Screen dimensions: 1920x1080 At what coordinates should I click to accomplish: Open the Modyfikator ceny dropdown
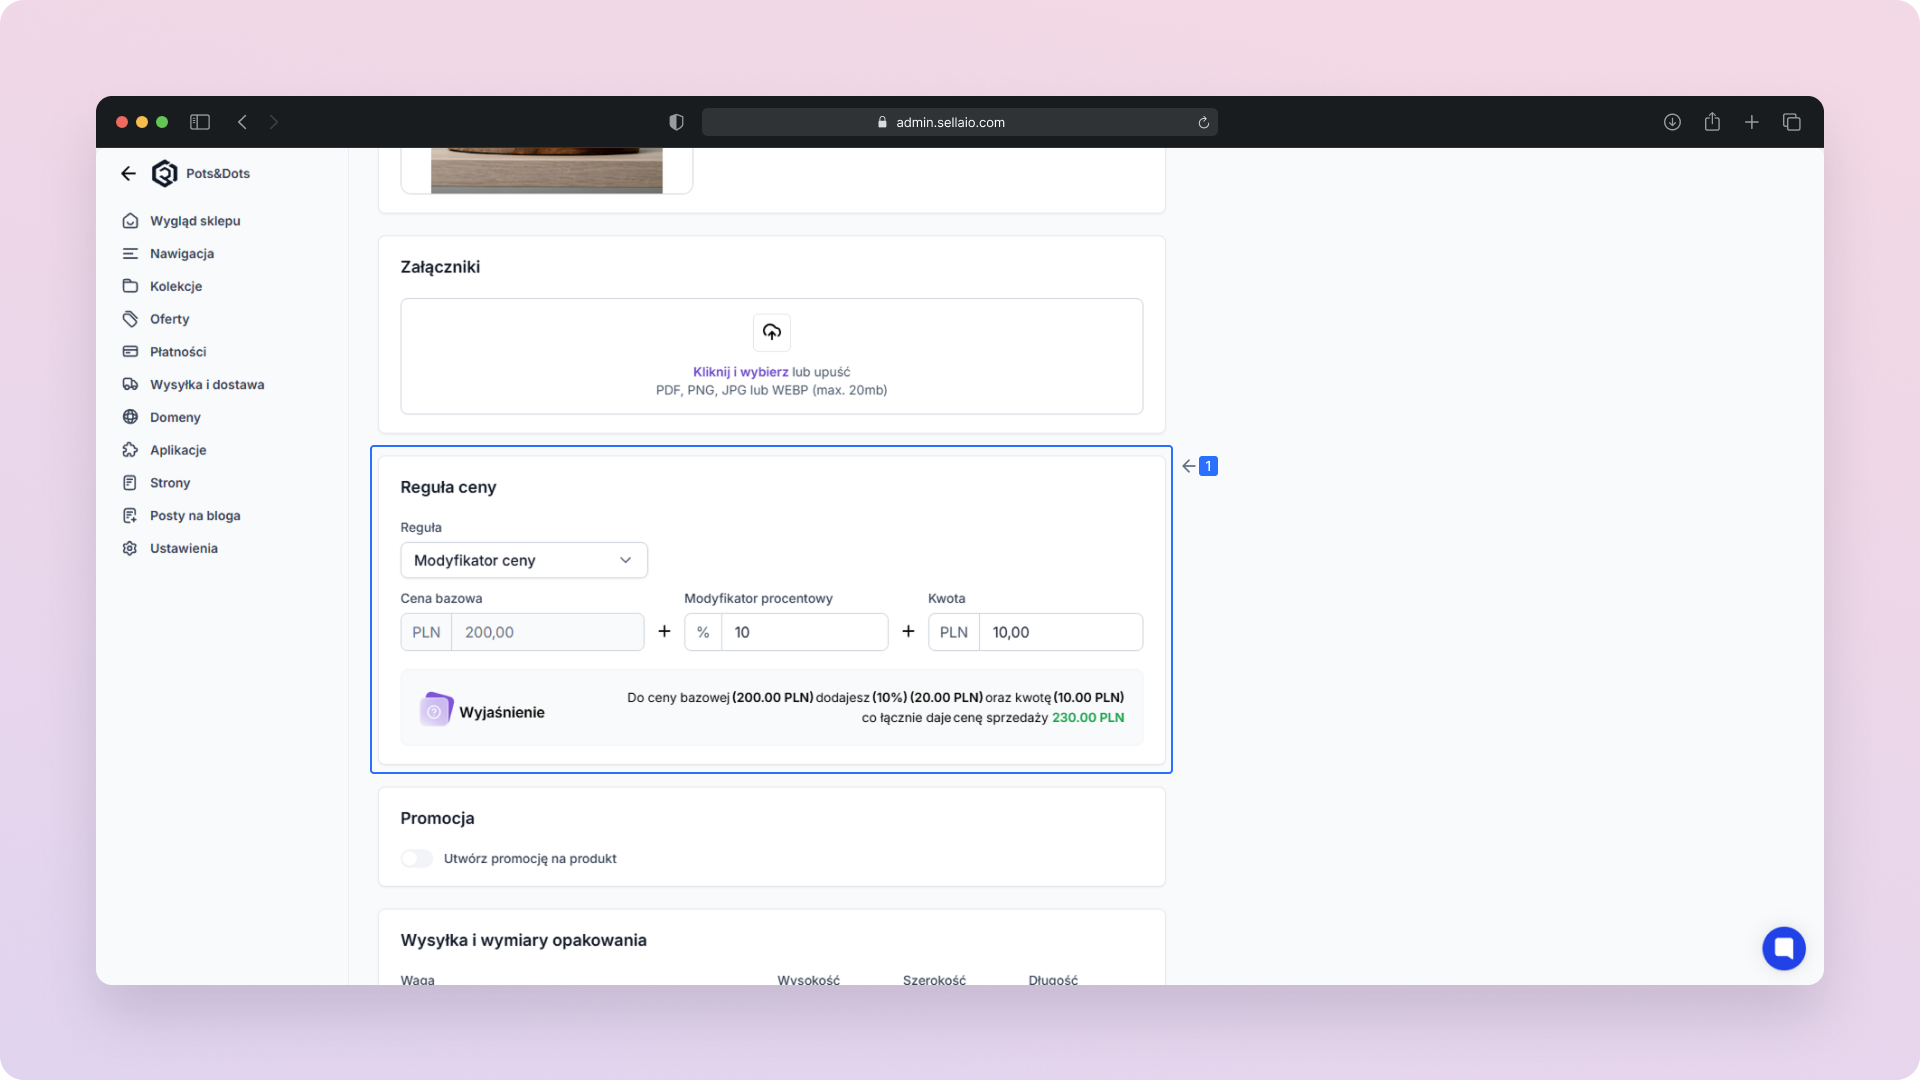(524, 560)
